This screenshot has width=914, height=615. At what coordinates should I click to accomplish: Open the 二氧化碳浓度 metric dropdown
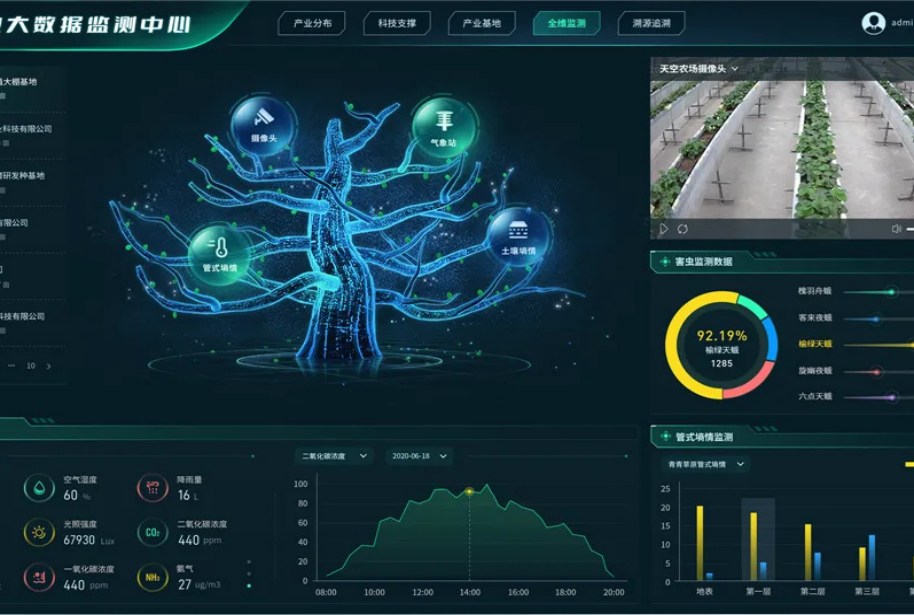click(335, 456)
